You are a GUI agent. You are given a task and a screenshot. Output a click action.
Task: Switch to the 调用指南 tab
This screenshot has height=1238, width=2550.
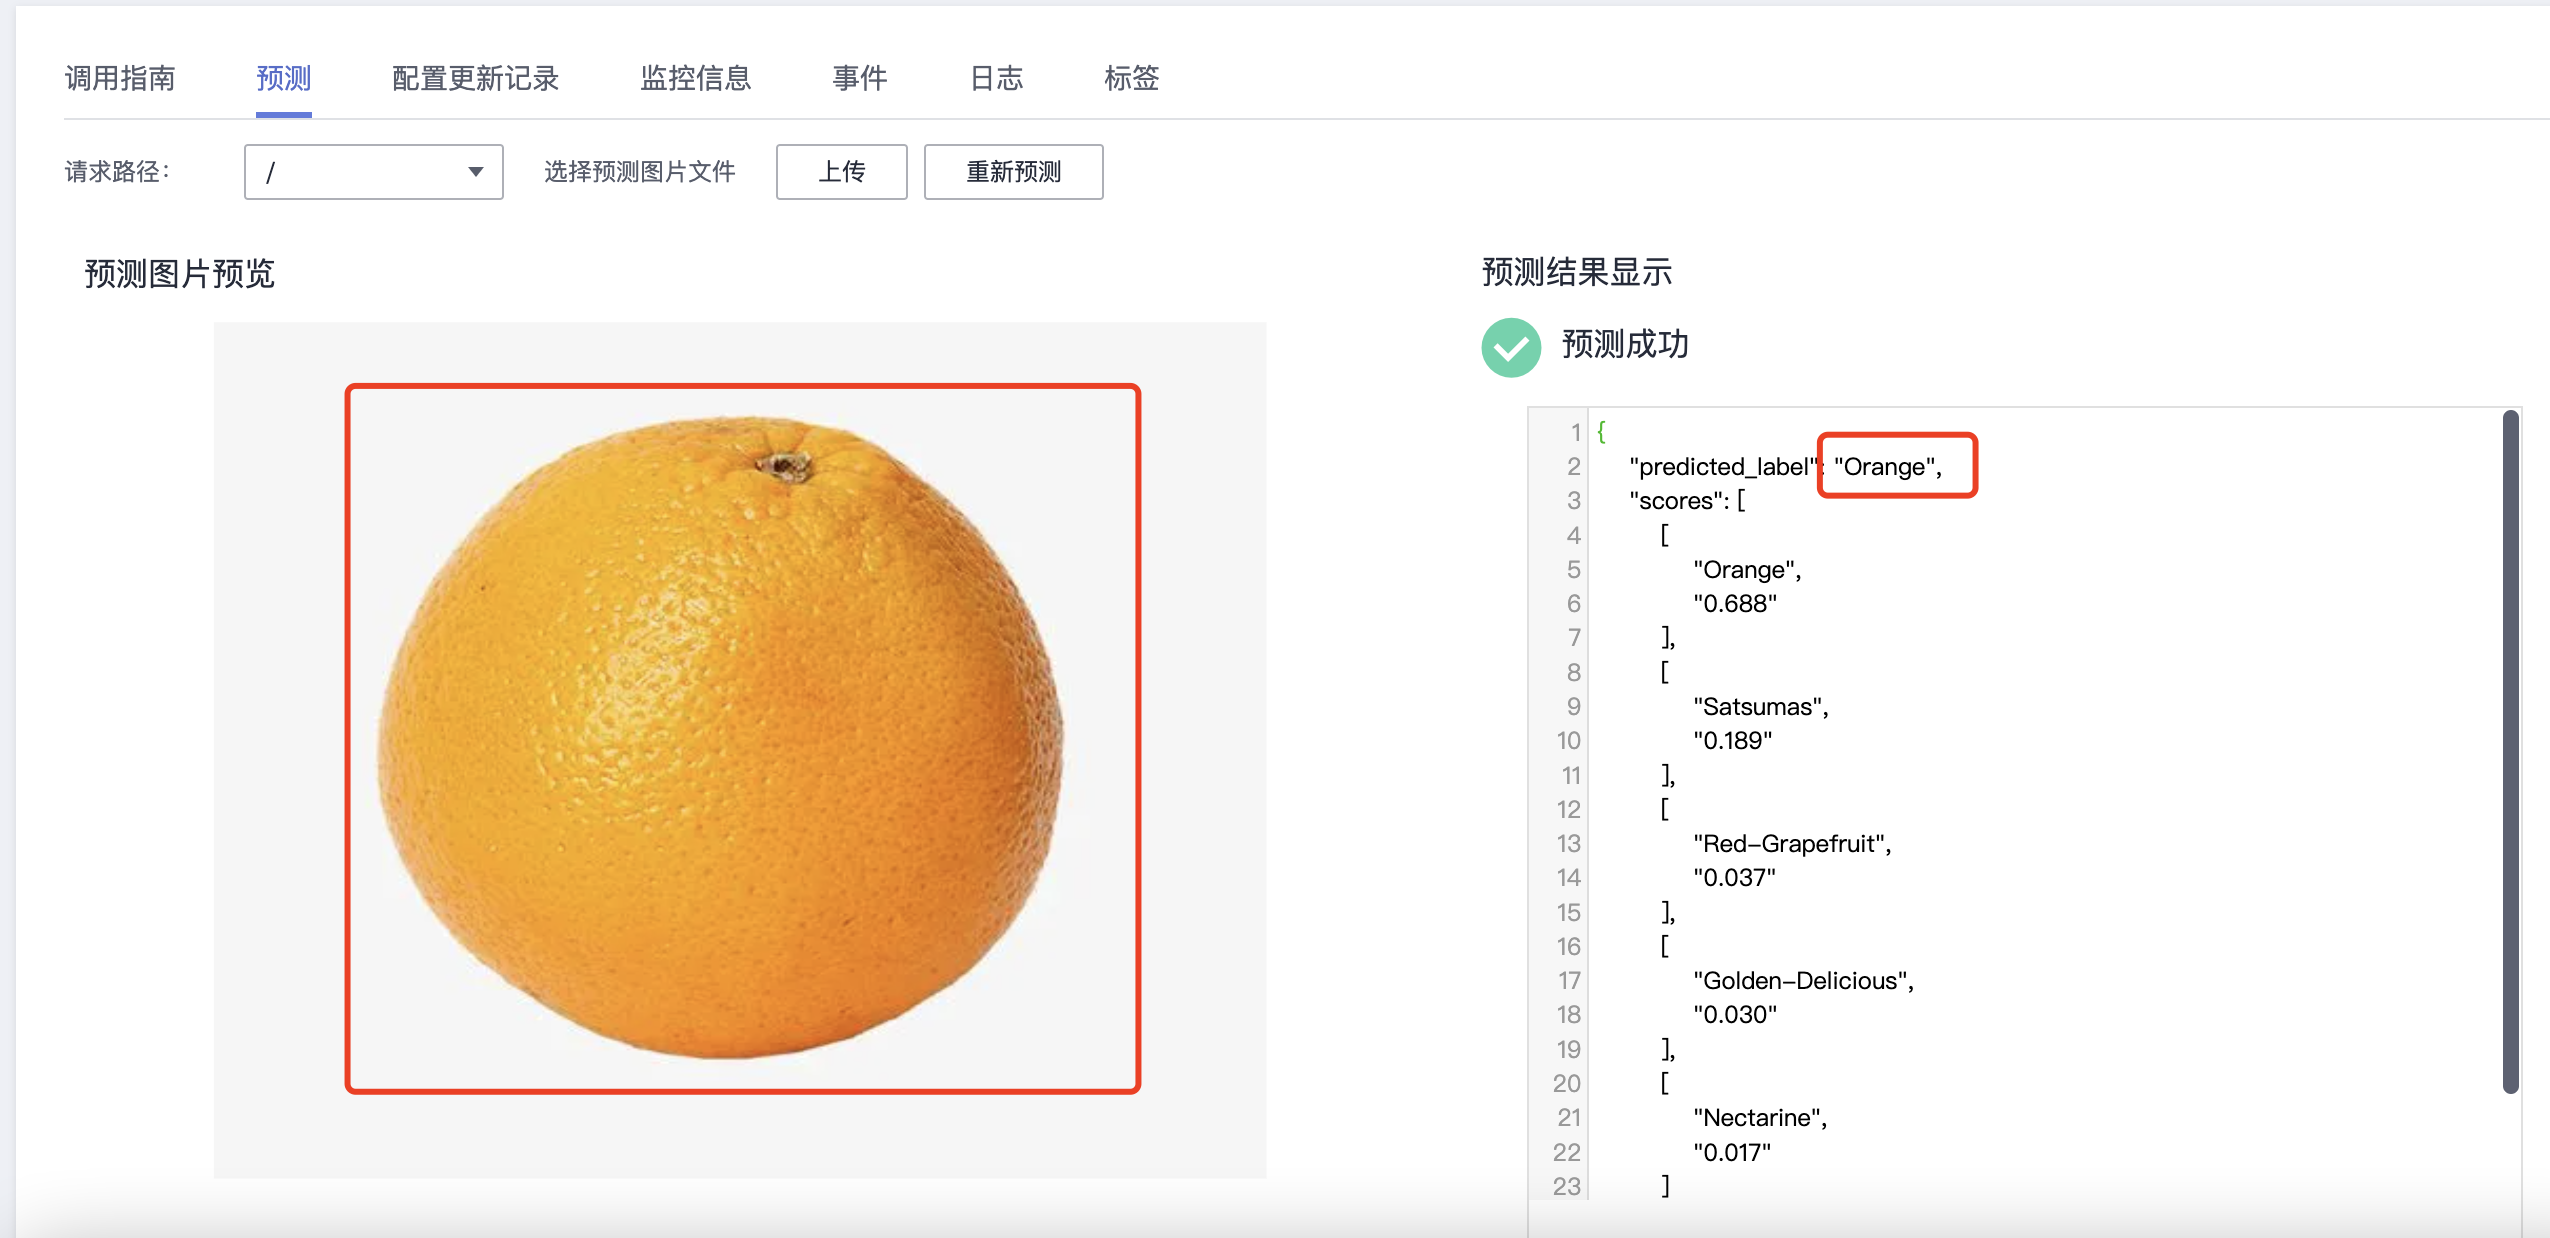[x=120, y=78]
